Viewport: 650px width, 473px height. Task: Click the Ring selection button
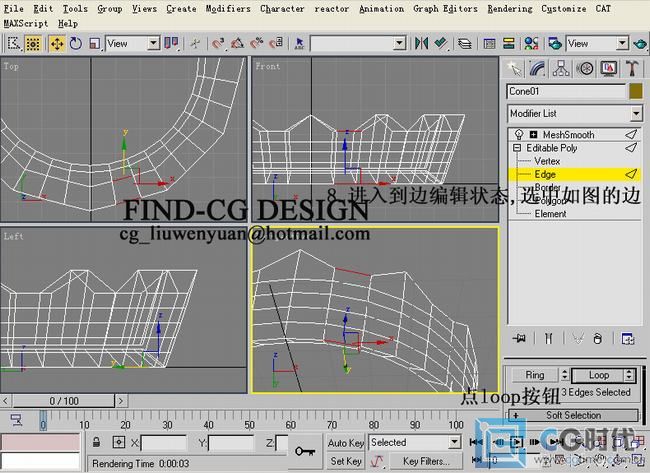pos(535,375)
